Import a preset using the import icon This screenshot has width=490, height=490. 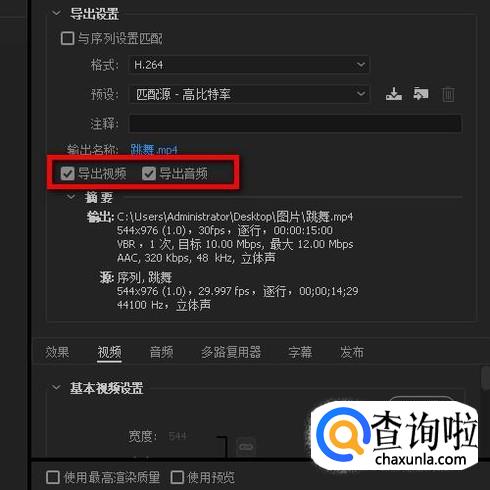(x=421, y=94)
